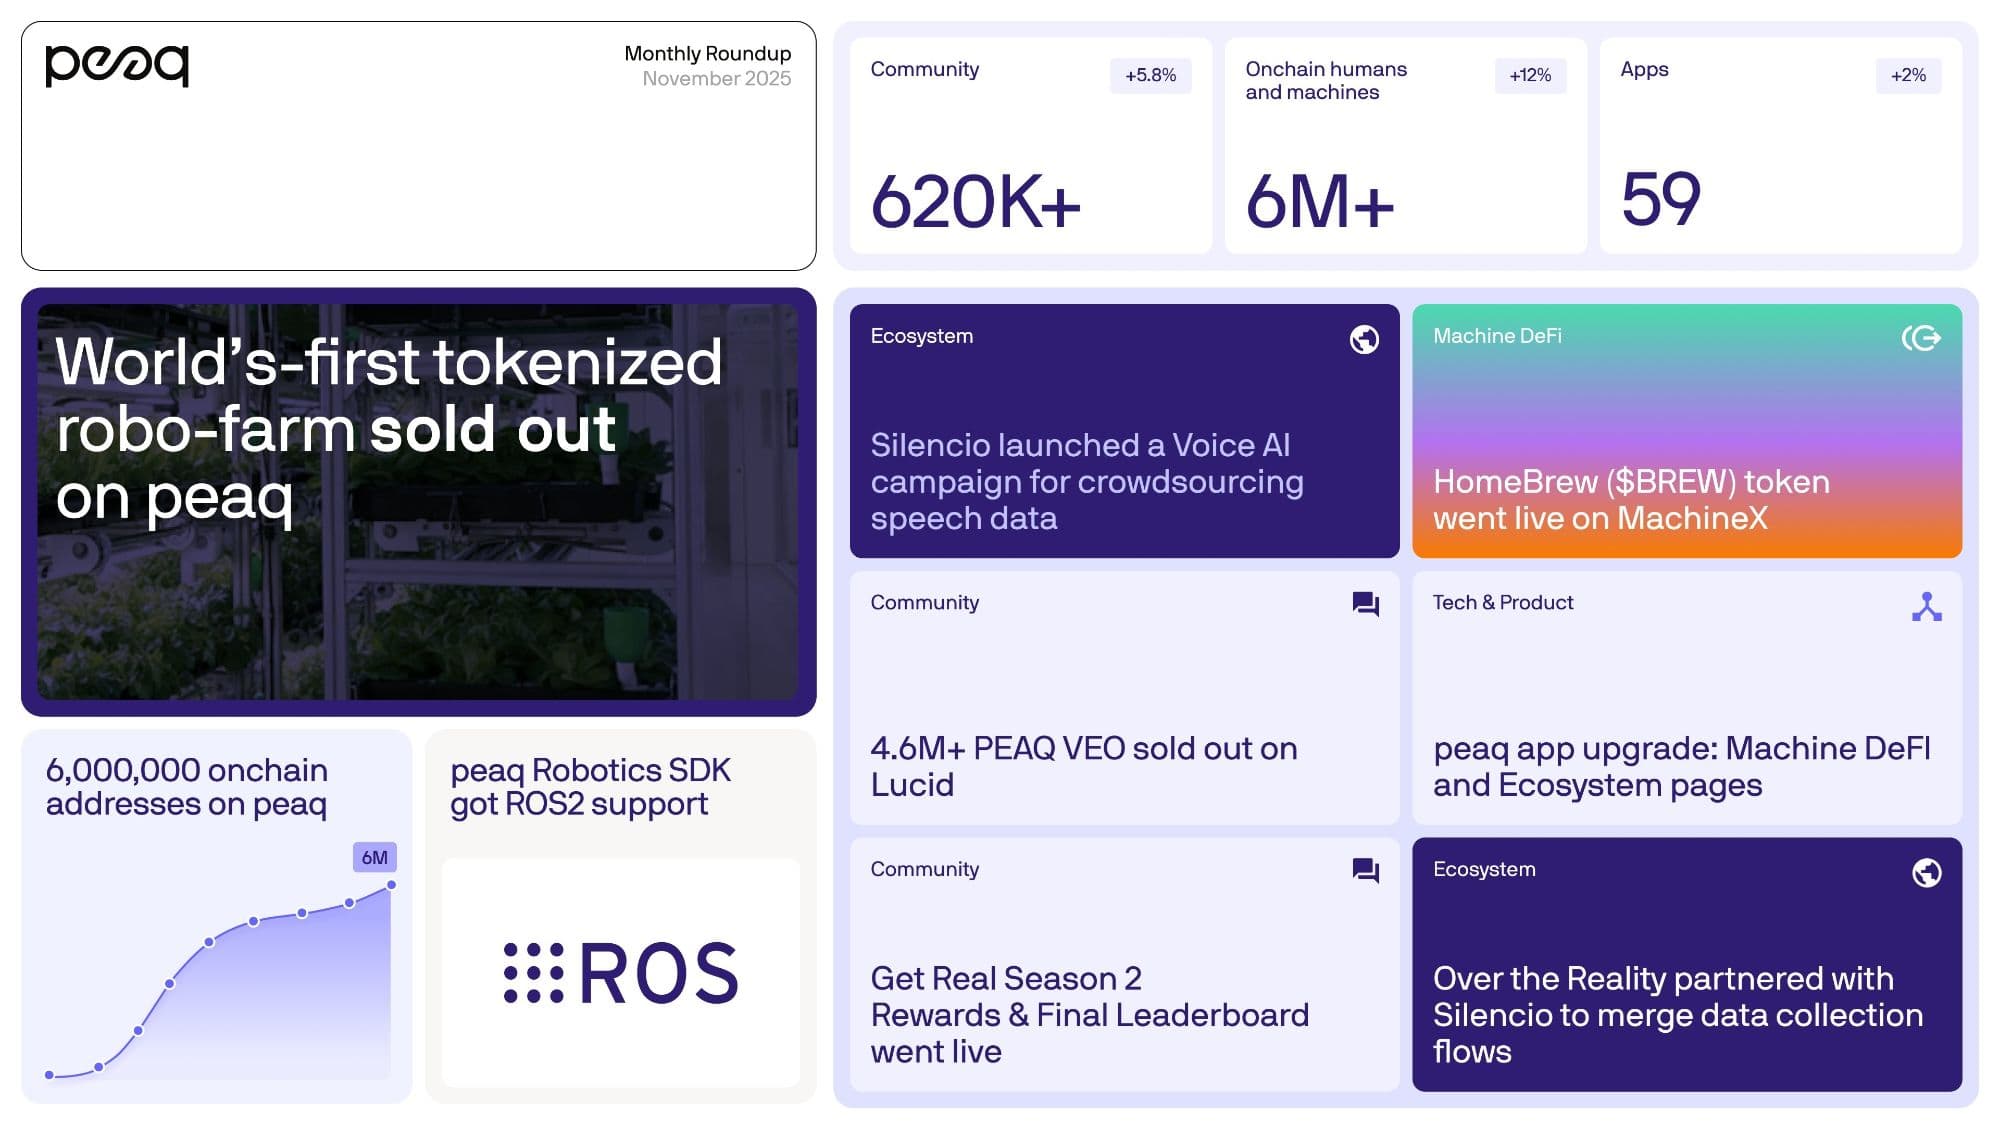Viewport: 2000px width, 1125px height.
Task: Select the chat icon on the PEAQ VEO Community card
Action: click(1367, 605)
